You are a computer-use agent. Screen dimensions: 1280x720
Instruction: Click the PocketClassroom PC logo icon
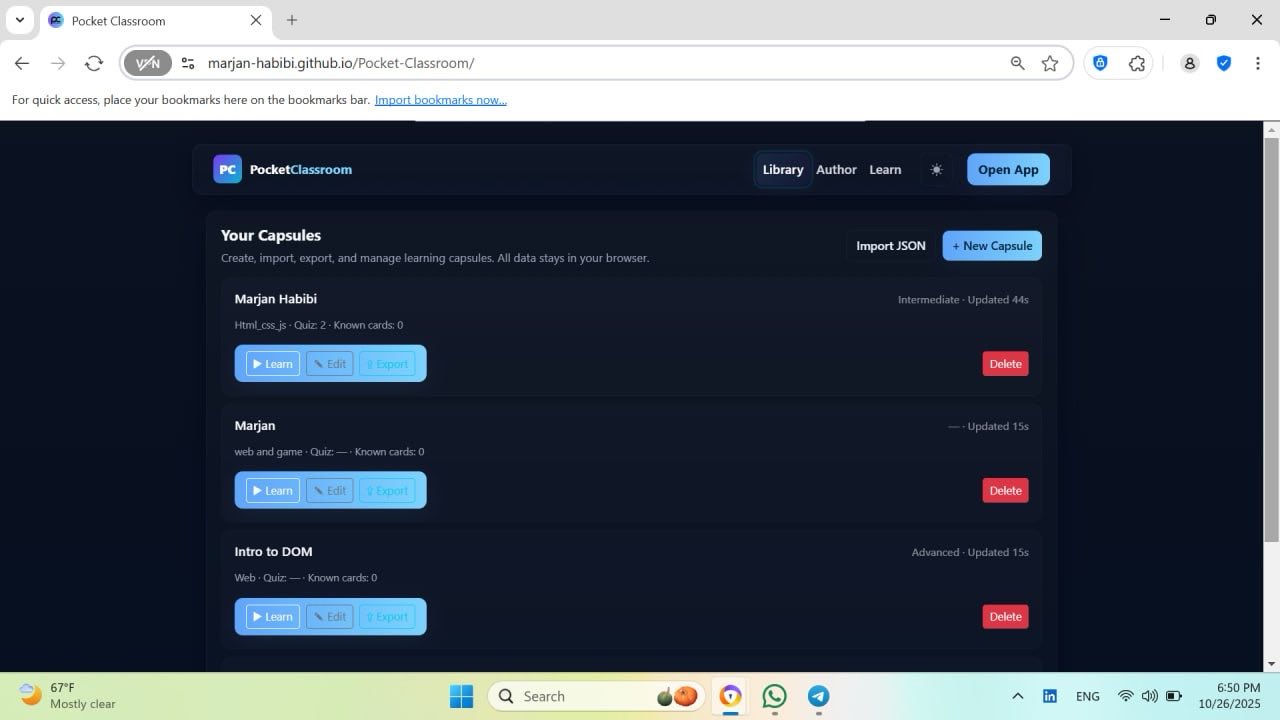click(x=228, y=169)
